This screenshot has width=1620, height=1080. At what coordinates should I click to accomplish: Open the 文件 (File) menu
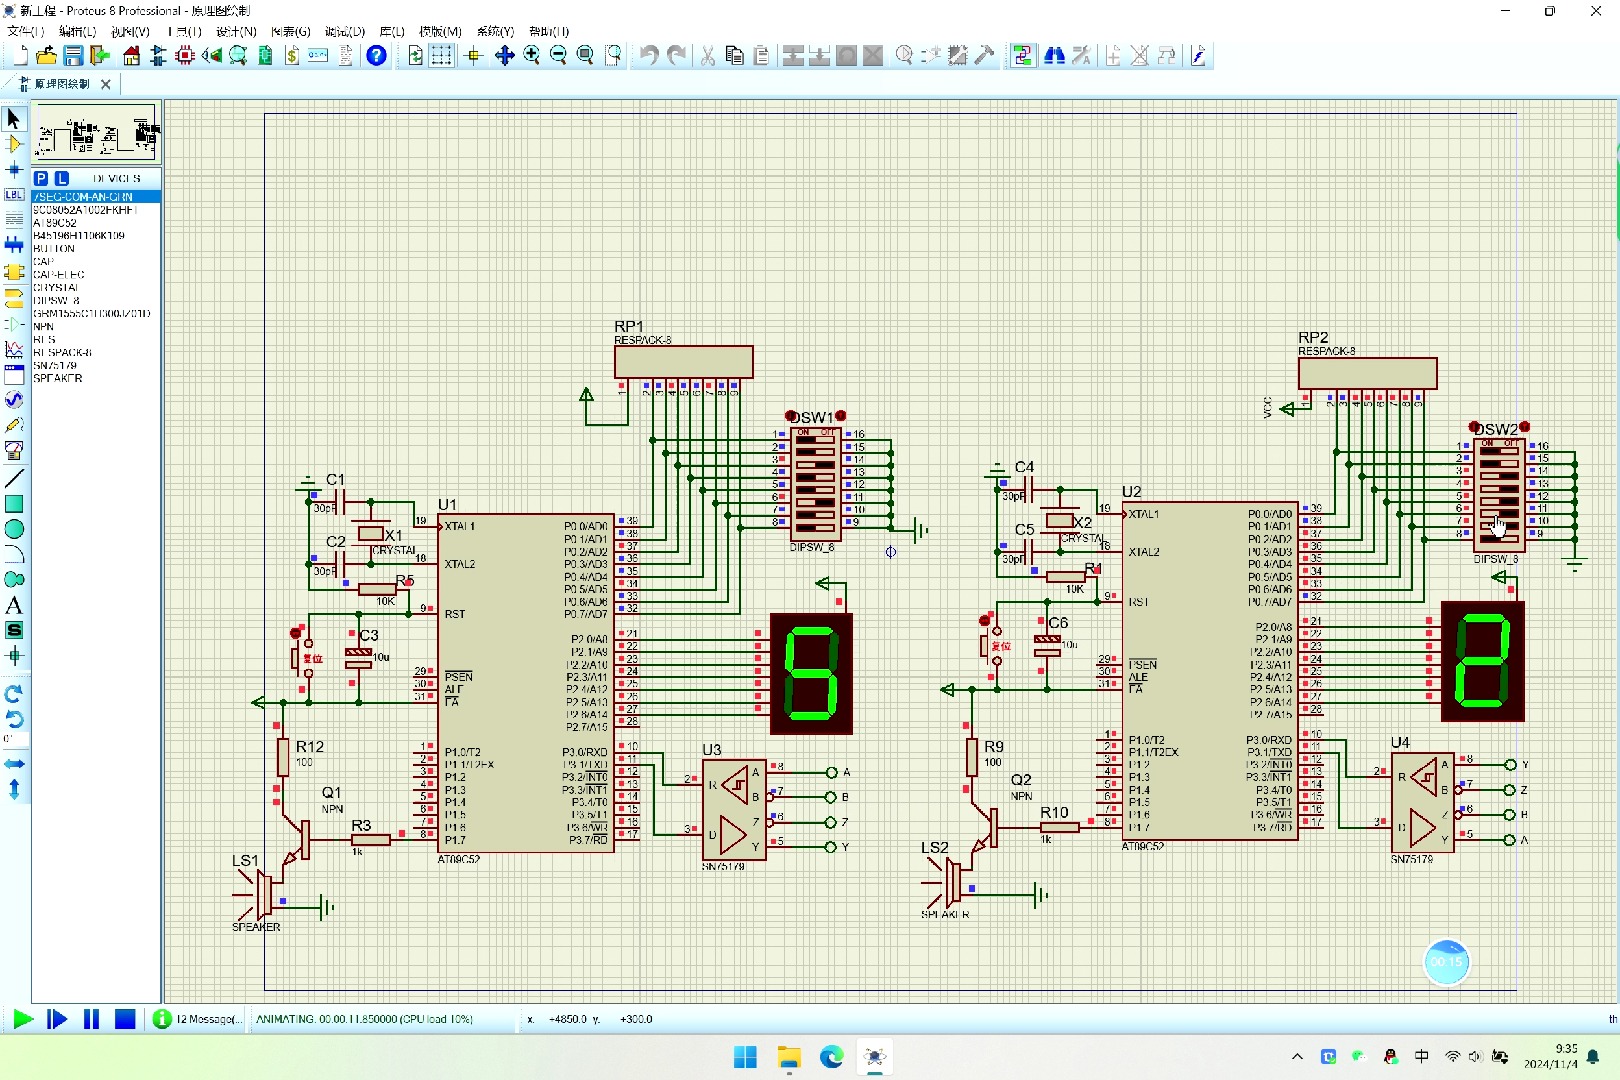24,32
